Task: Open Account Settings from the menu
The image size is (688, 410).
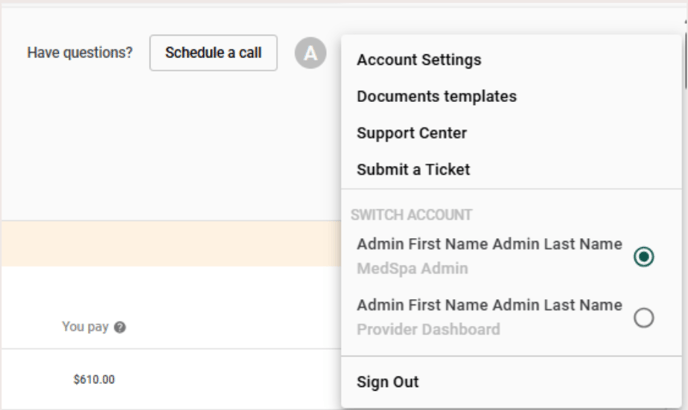Action: coord(419,60)
